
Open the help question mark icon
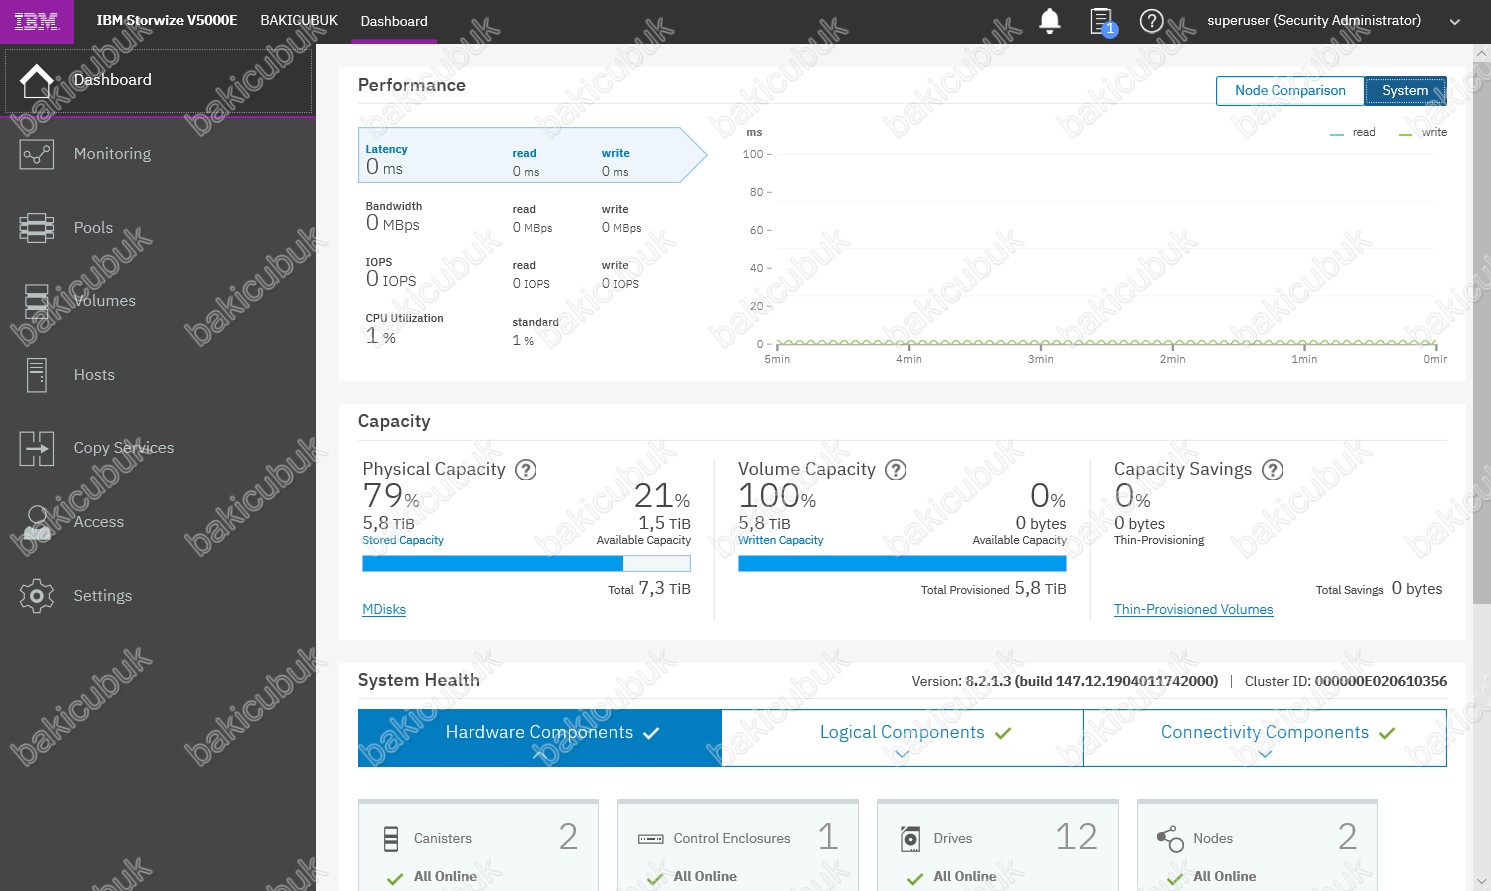tap(1152, 21)
